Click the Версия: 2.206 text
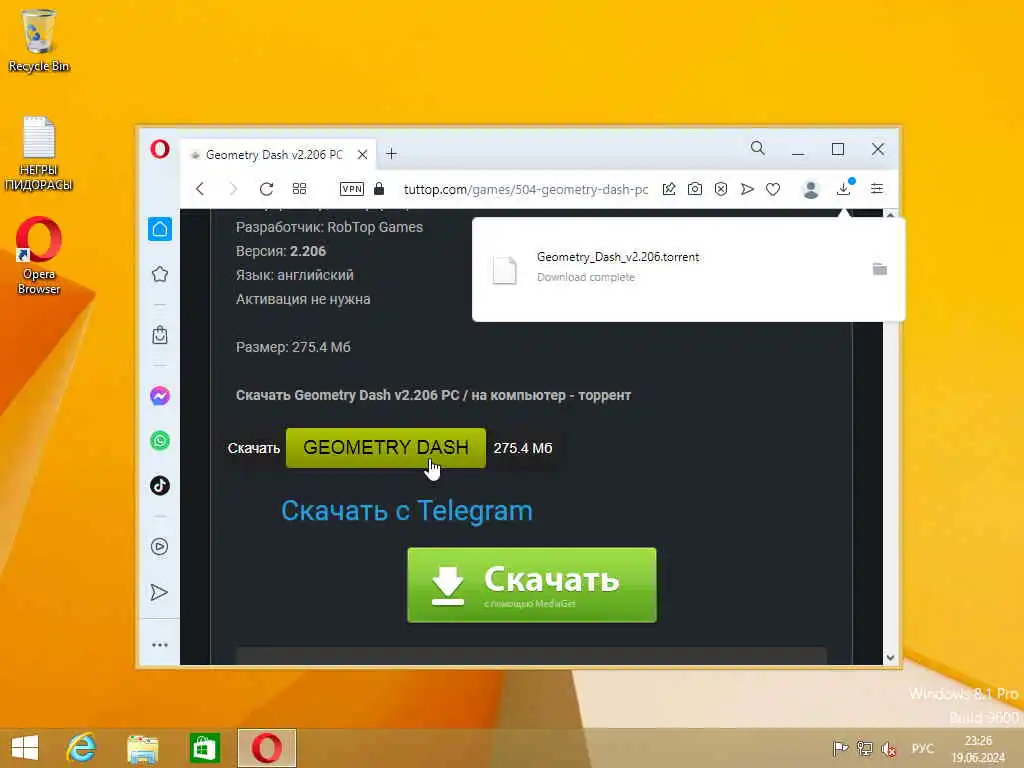This screenshot has width=1024, height=768. click(x=281, y=251)
